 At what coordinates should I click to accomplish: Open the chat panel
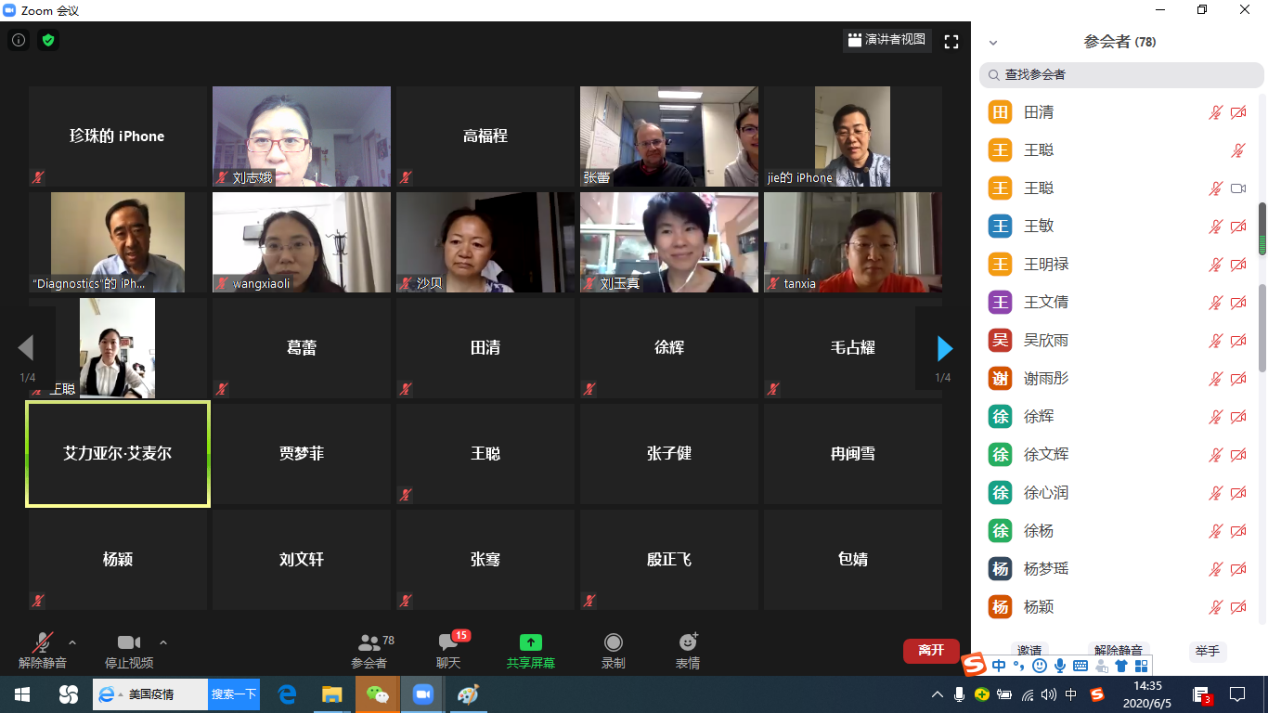tap(449, 650)
